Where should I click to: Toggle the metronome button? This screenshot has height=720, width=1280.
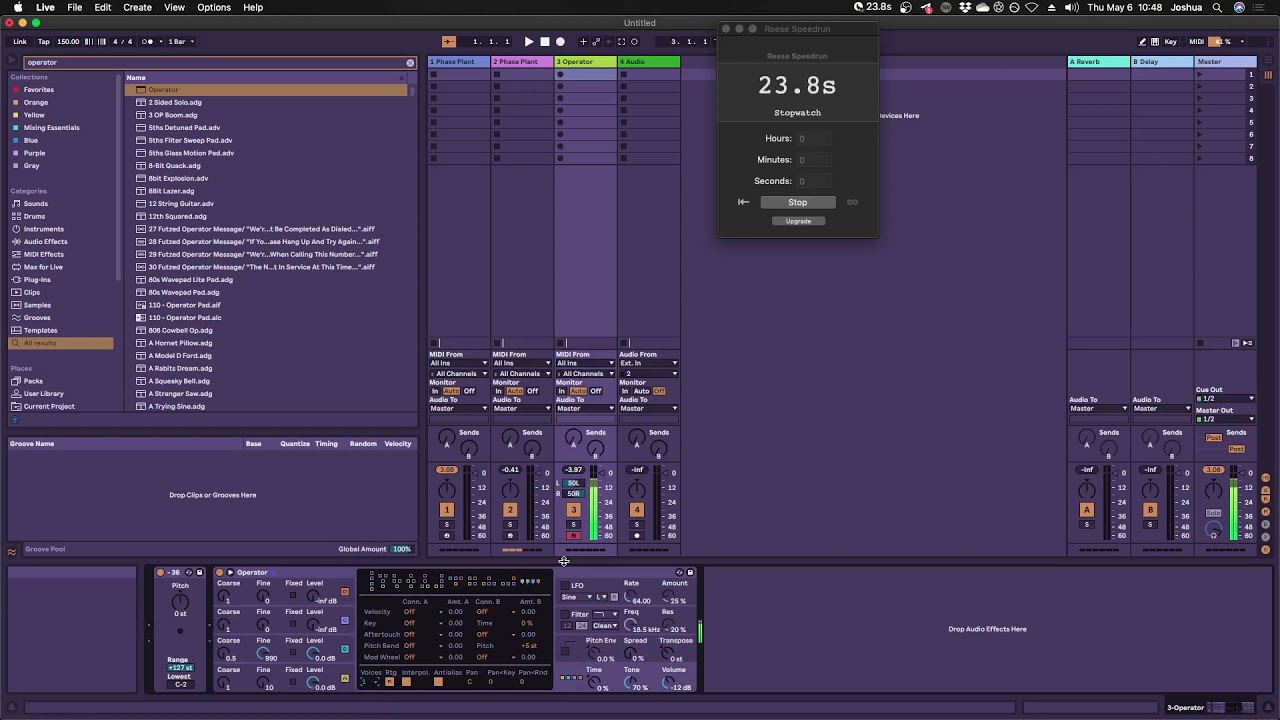pyautogui.click(x=148, y=42)
